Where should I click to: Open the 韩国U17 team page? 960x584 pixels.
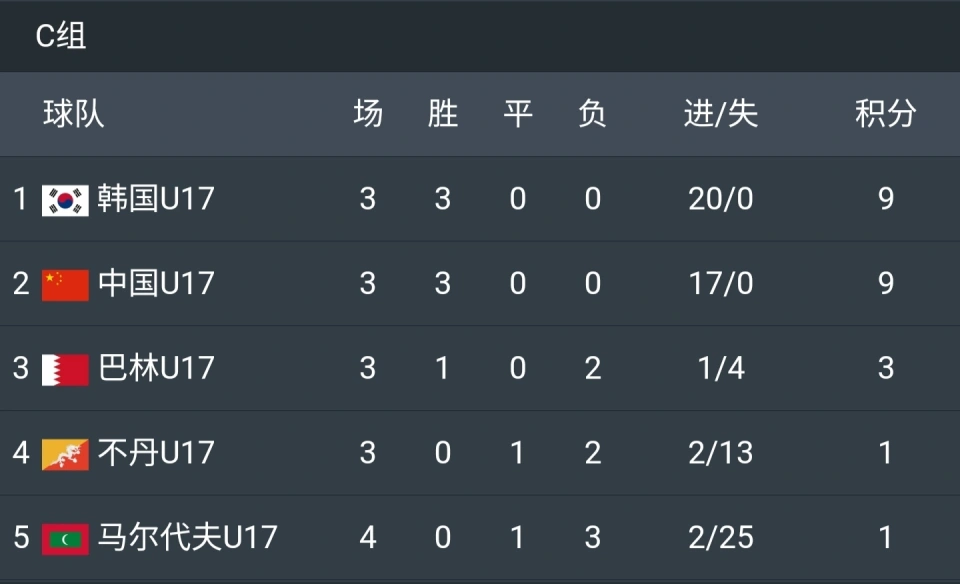coord(156,198)
